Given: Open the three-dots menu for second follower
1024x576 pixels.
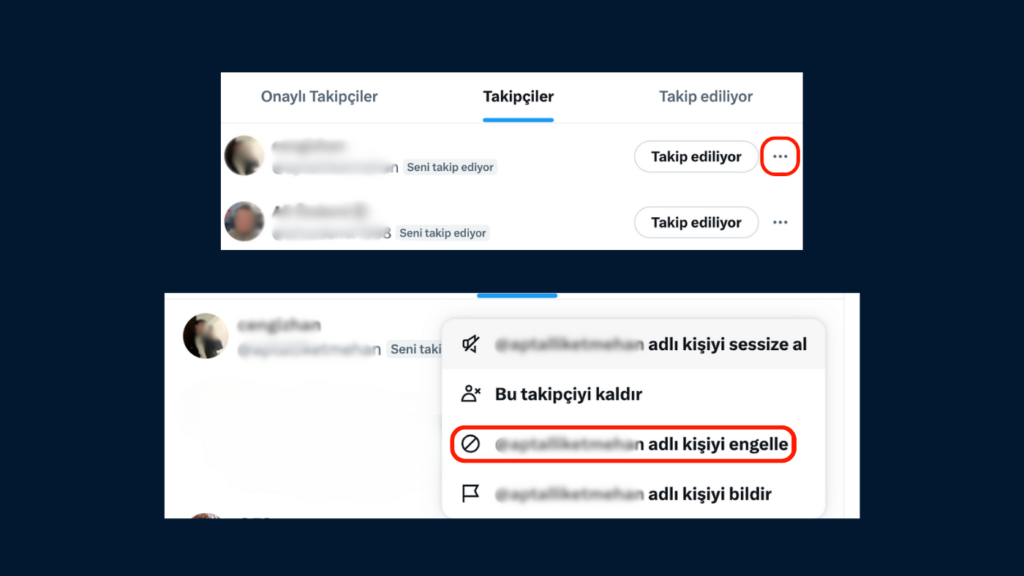Looking at the screenshot, I should (x=780, y=223).
